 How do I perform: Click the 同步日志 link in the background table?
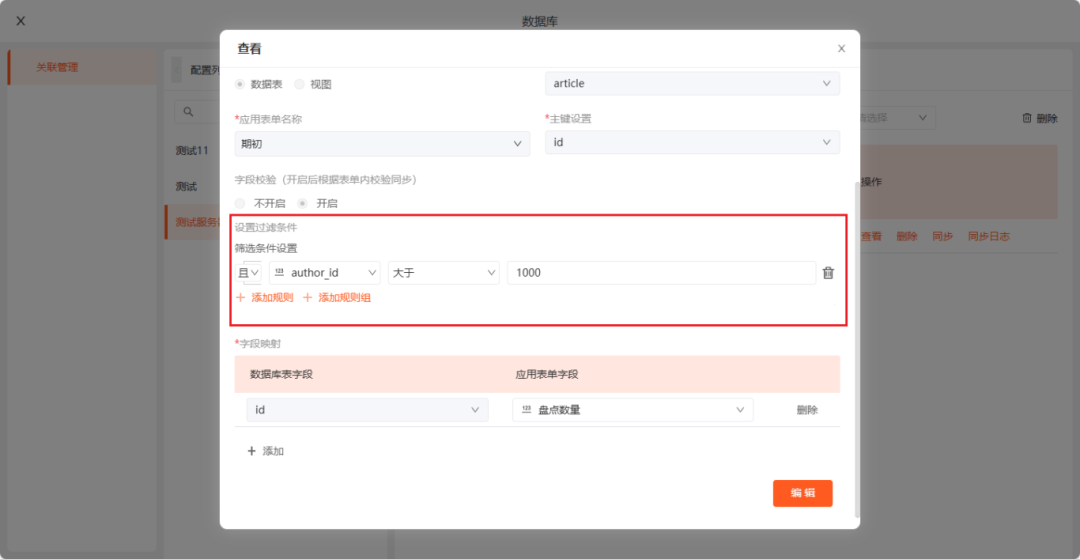coord(989,236)
